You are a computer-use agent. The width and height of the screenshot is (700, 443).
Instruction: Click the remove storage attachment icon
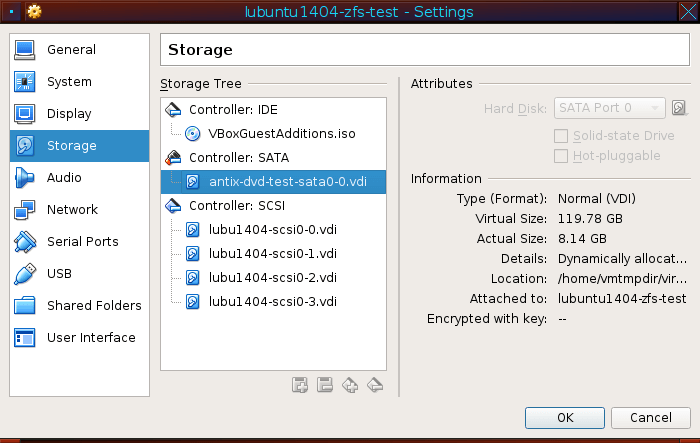point(325,385)
